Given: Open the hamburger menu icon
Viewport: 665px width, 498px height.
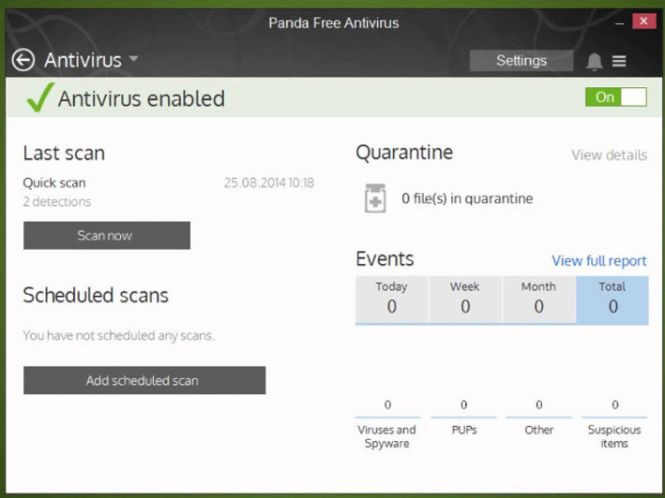Looking at the screenshot, I should (x=619, y=62).
